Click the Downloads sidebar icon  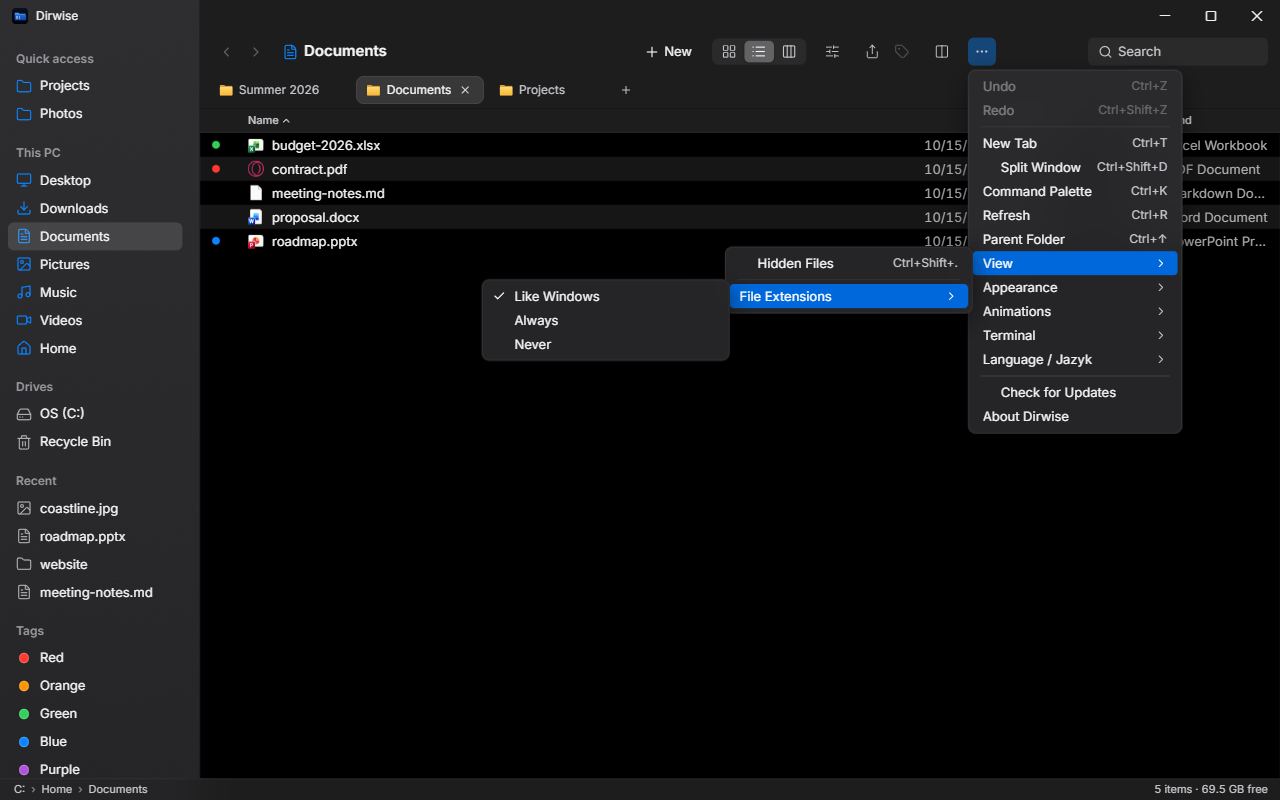24,208
